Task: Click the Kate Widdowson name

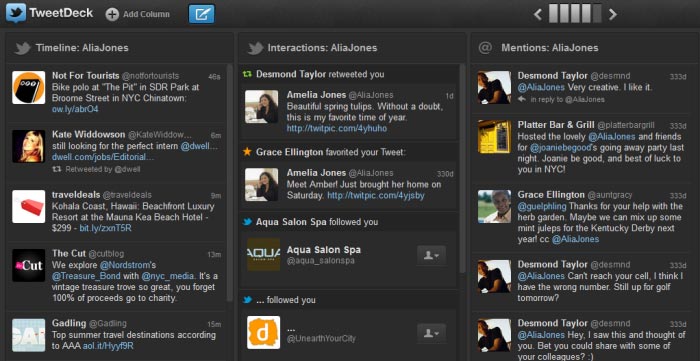Action: [88, 134]
